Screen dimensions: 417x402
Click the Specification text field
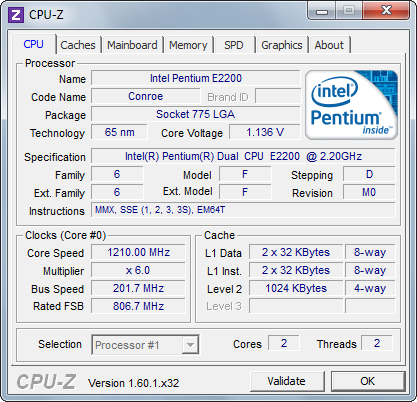[x=243, y=156]
